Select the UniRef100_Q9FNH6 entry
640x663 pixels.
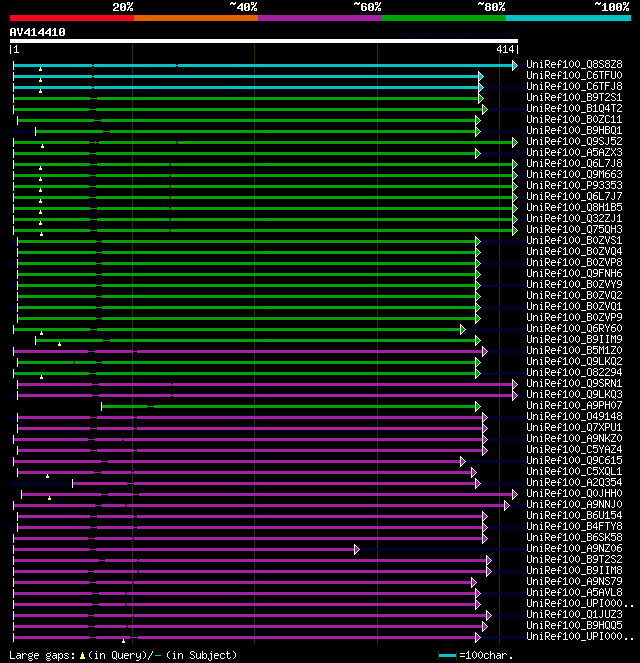pos(574,273)
